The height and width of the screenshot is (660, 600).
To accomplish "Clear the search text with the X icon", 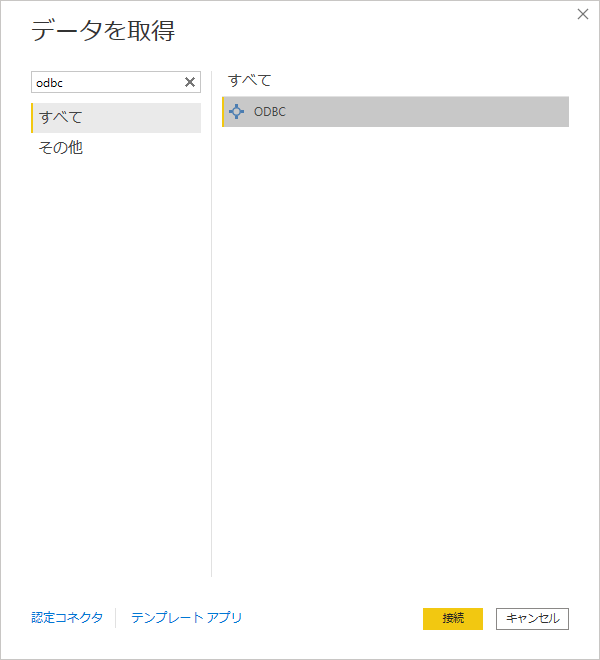I will tap(190, 82).
